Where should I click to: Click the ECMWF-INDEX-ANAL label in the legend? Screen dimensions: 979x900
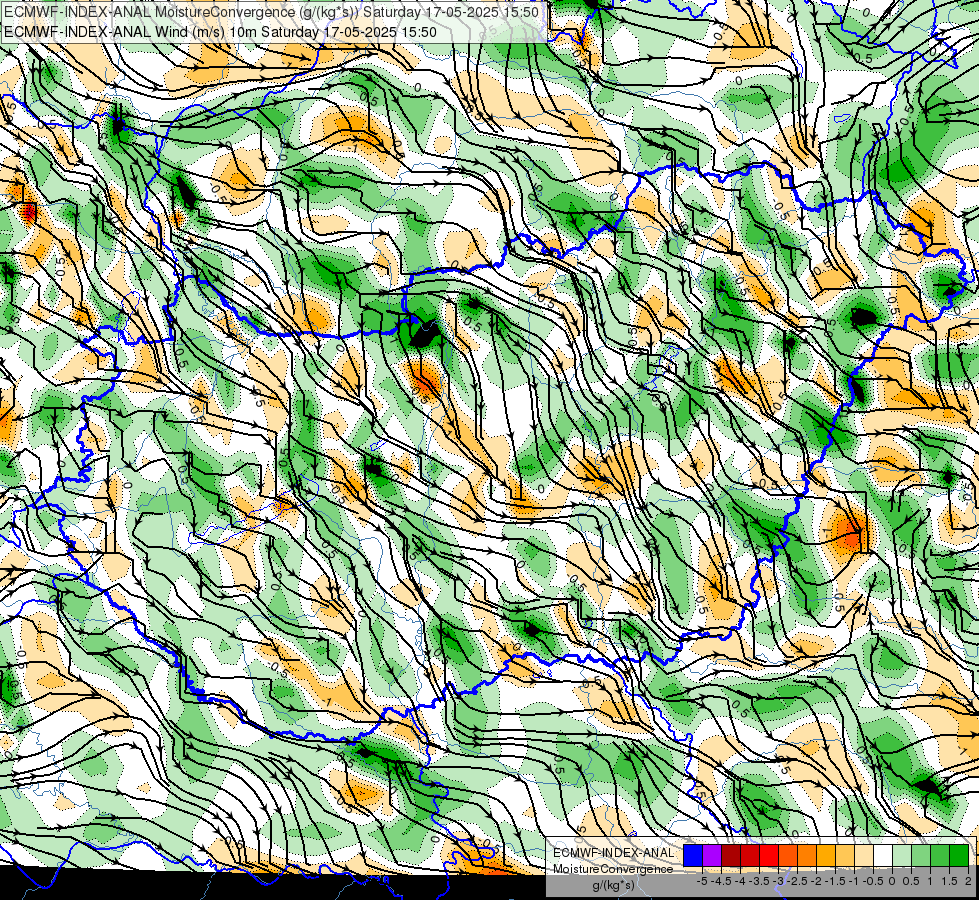[614, 853]
